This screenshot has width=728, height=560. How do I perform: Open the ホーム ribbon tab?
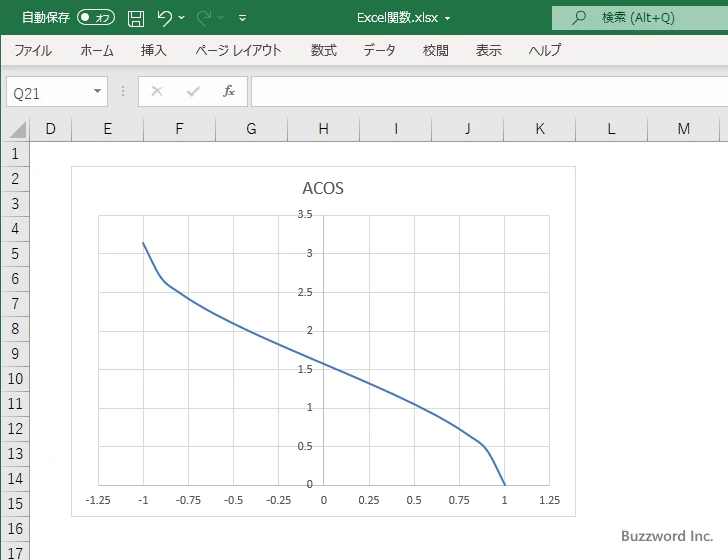pyautogui.click(x=97, y=50)
